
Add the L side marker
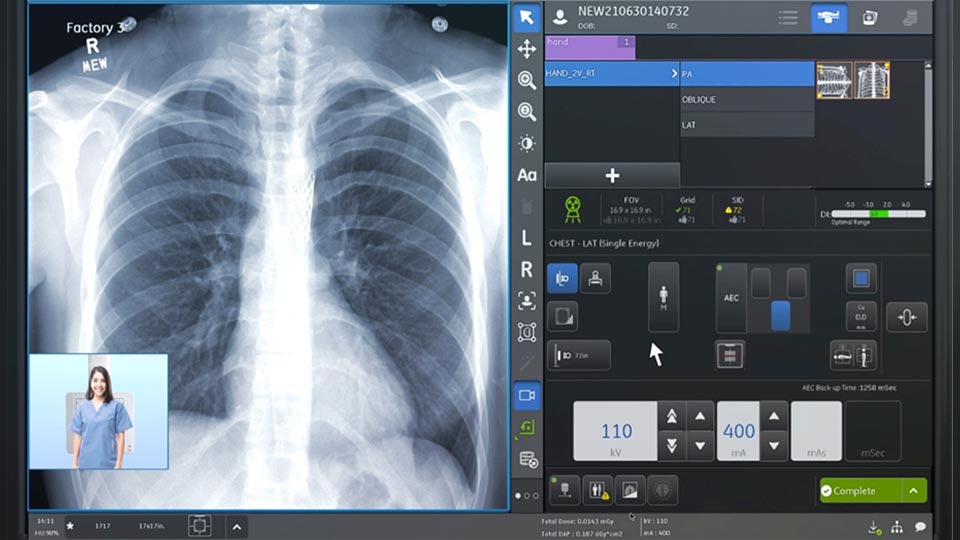point(527,238)
